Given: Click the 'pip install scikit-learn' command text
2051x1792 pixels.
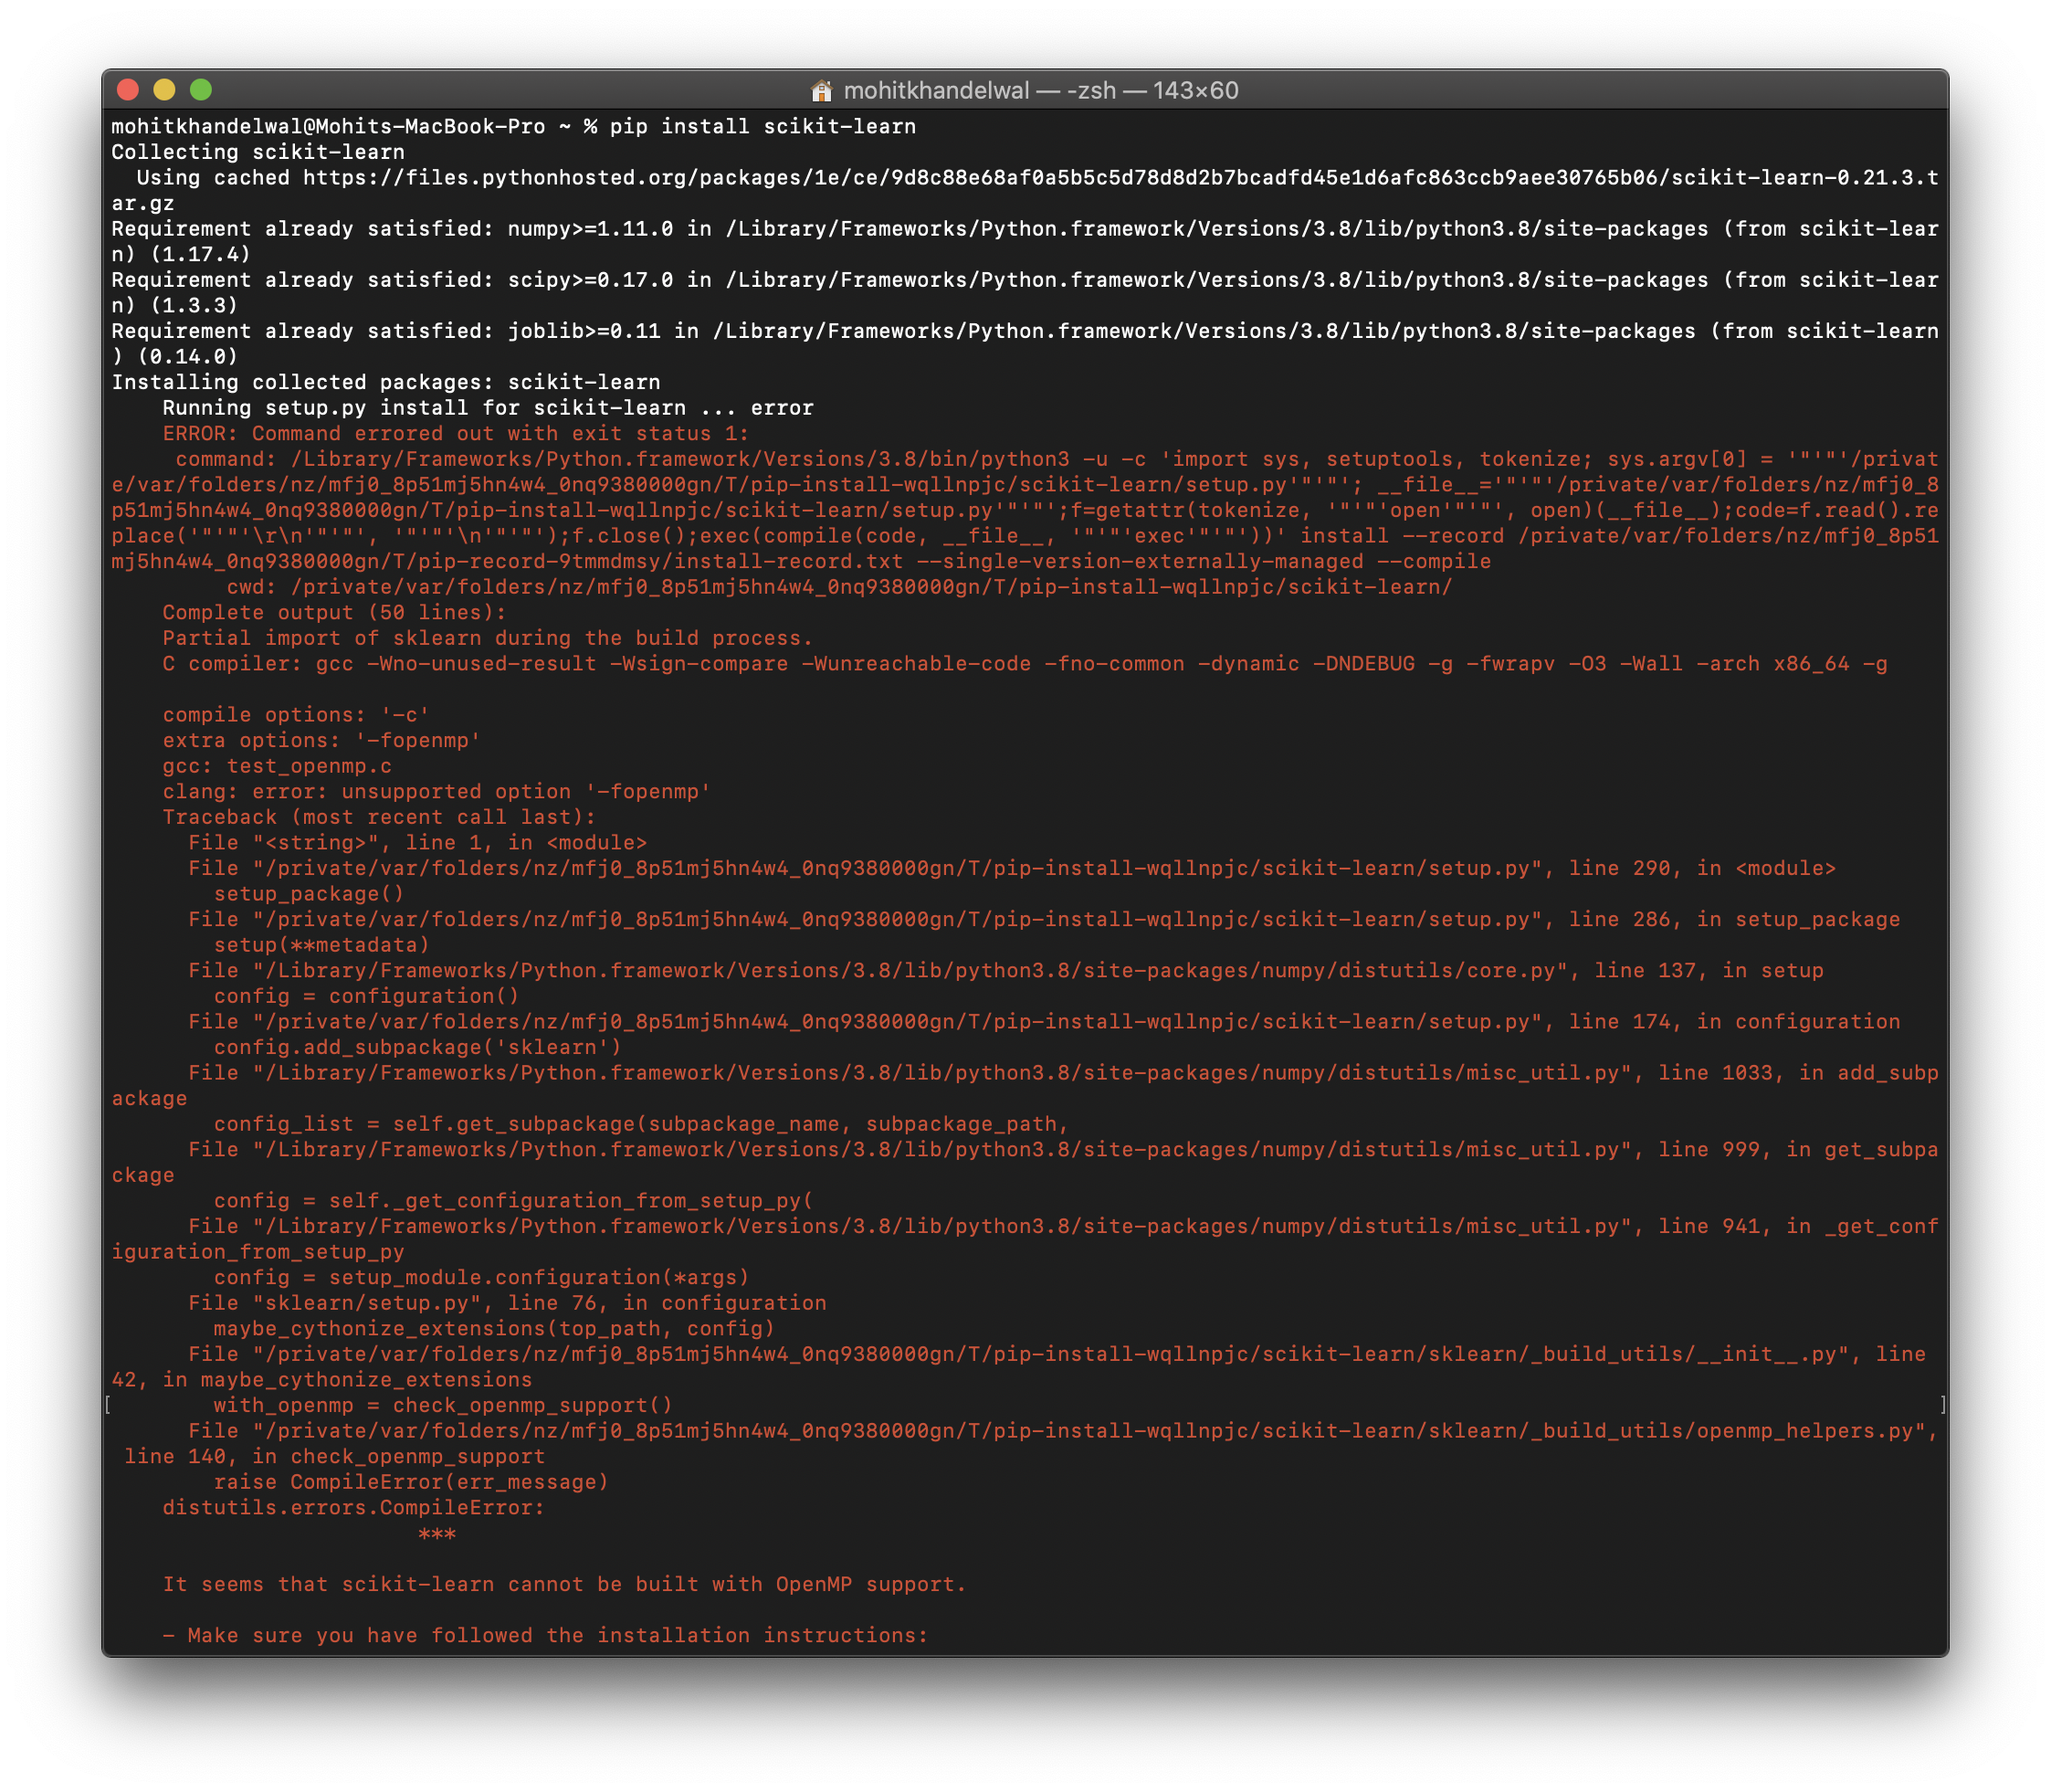Looking at the screenshot, I should 763,126.
